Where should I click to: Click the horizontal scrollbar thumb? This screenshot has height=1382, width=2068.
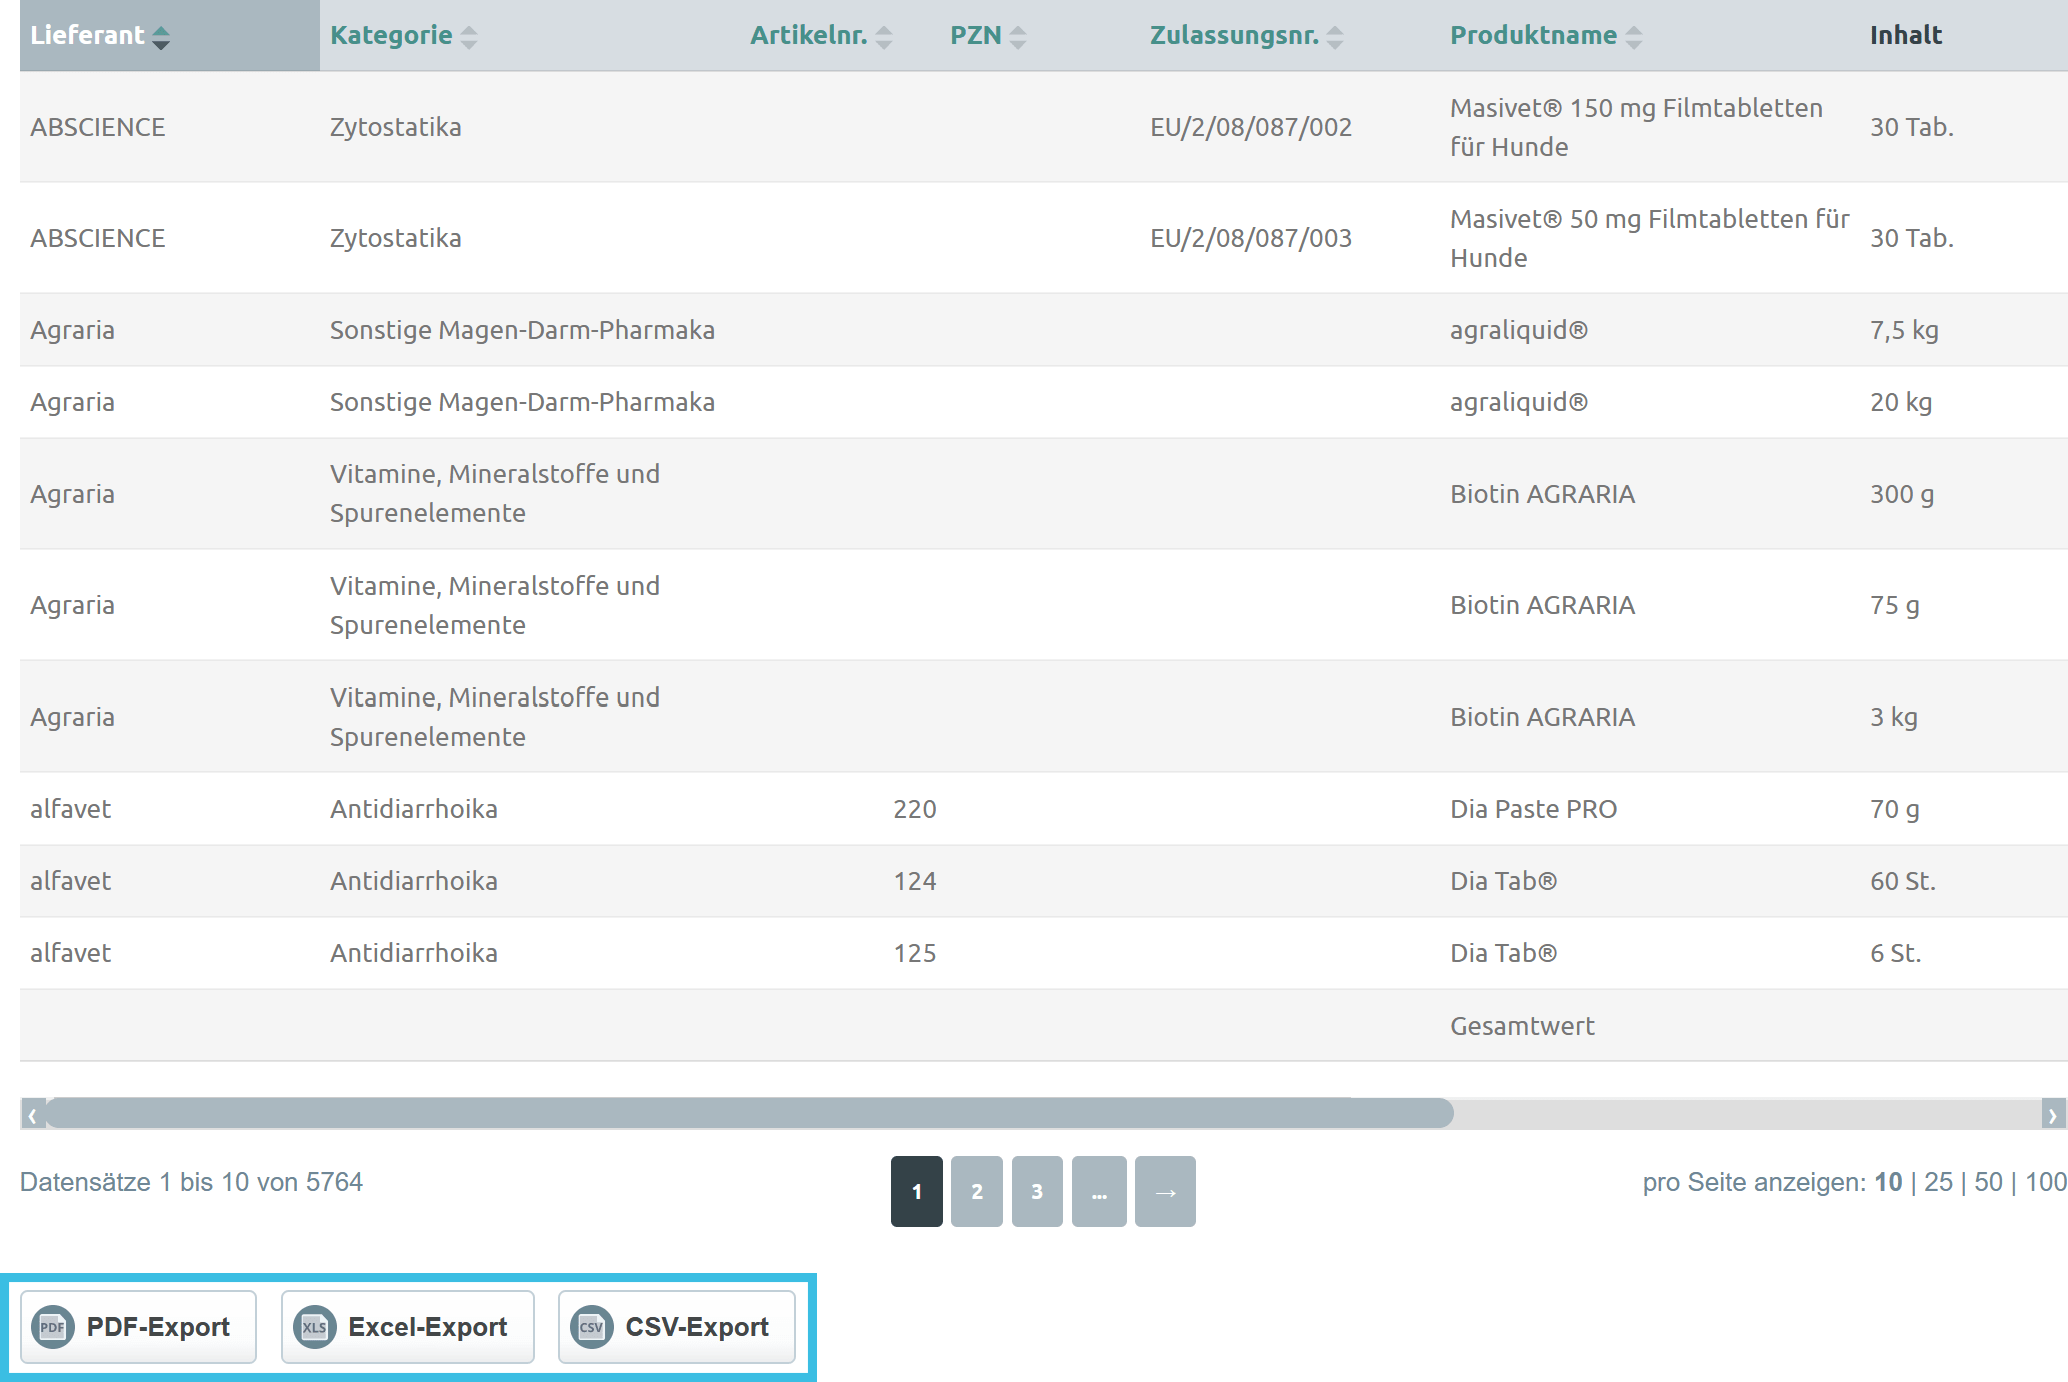(x=749, y=1113)
